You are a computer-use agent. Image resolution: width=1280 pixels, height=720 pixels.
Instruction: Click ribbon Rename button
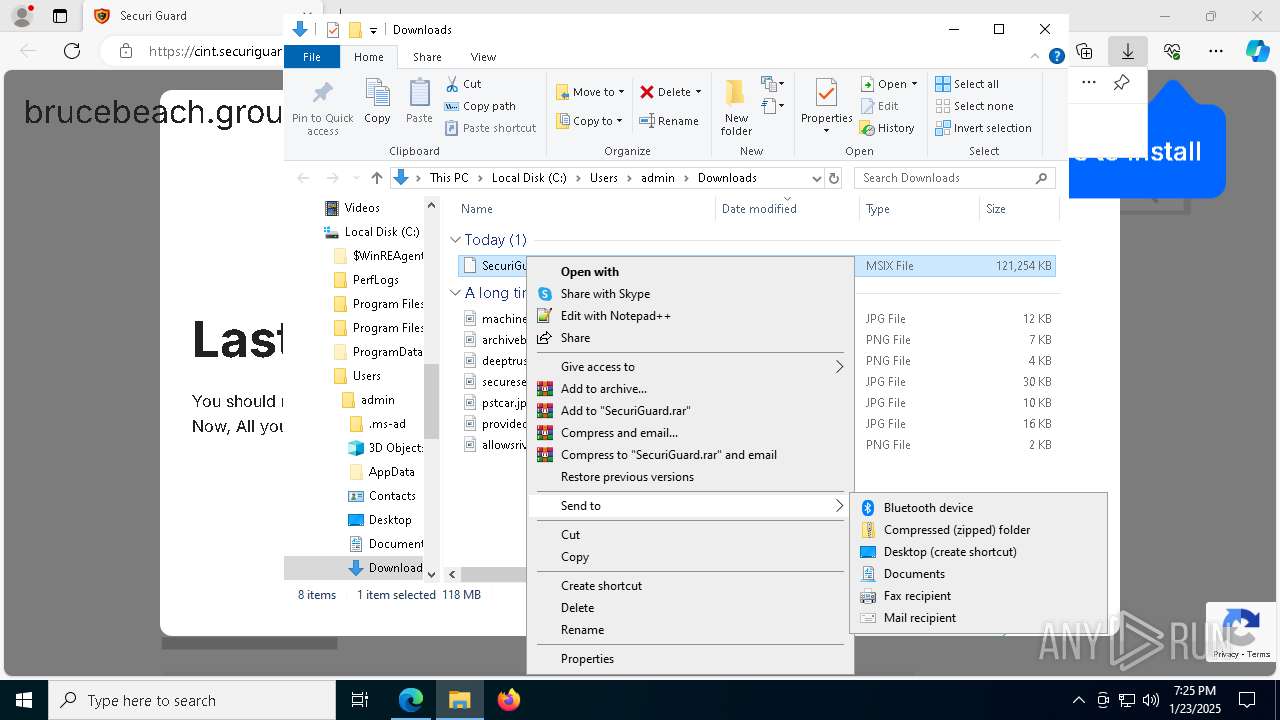click(x=669, y=121)
